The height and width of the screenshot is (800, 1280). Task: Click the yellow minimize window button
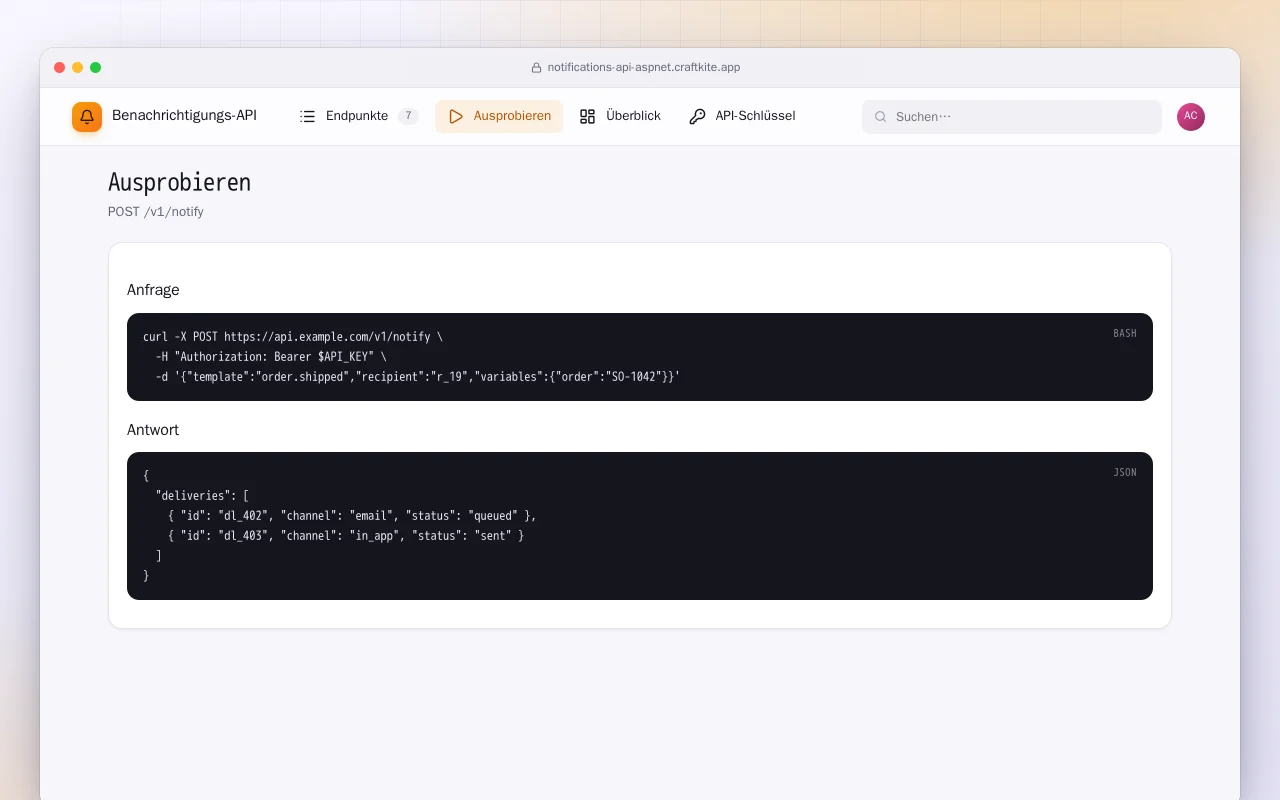[x=78, y=68]
